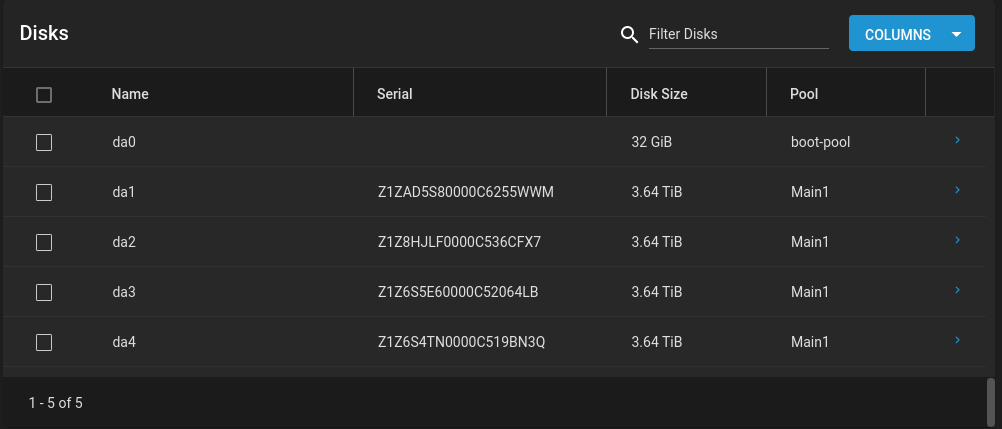The height and width of the screenshot is (429, 1002).
Task: Open the da4 row chevron arrow
Action: pyautogui.click(x=957, y=339)
